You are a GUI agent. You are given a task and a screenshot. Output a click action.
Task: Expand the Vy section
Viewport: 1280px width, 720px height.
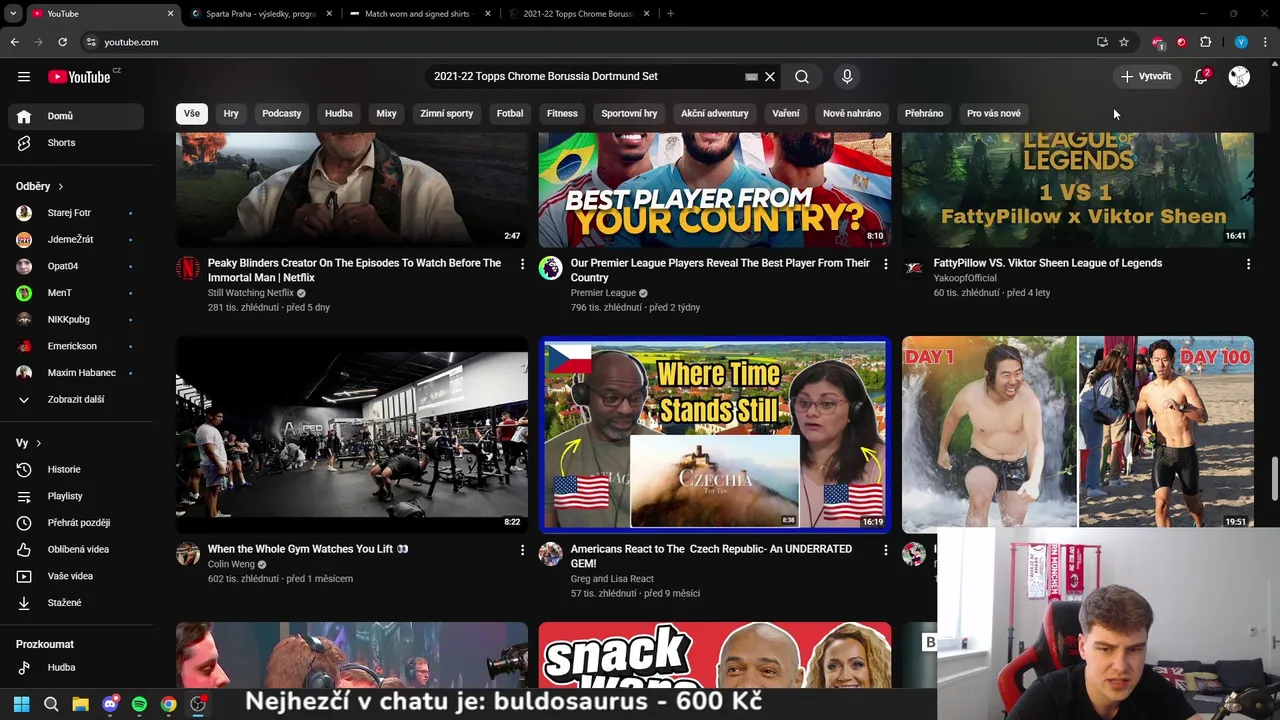pyautogui.click(x=29, y=443)
